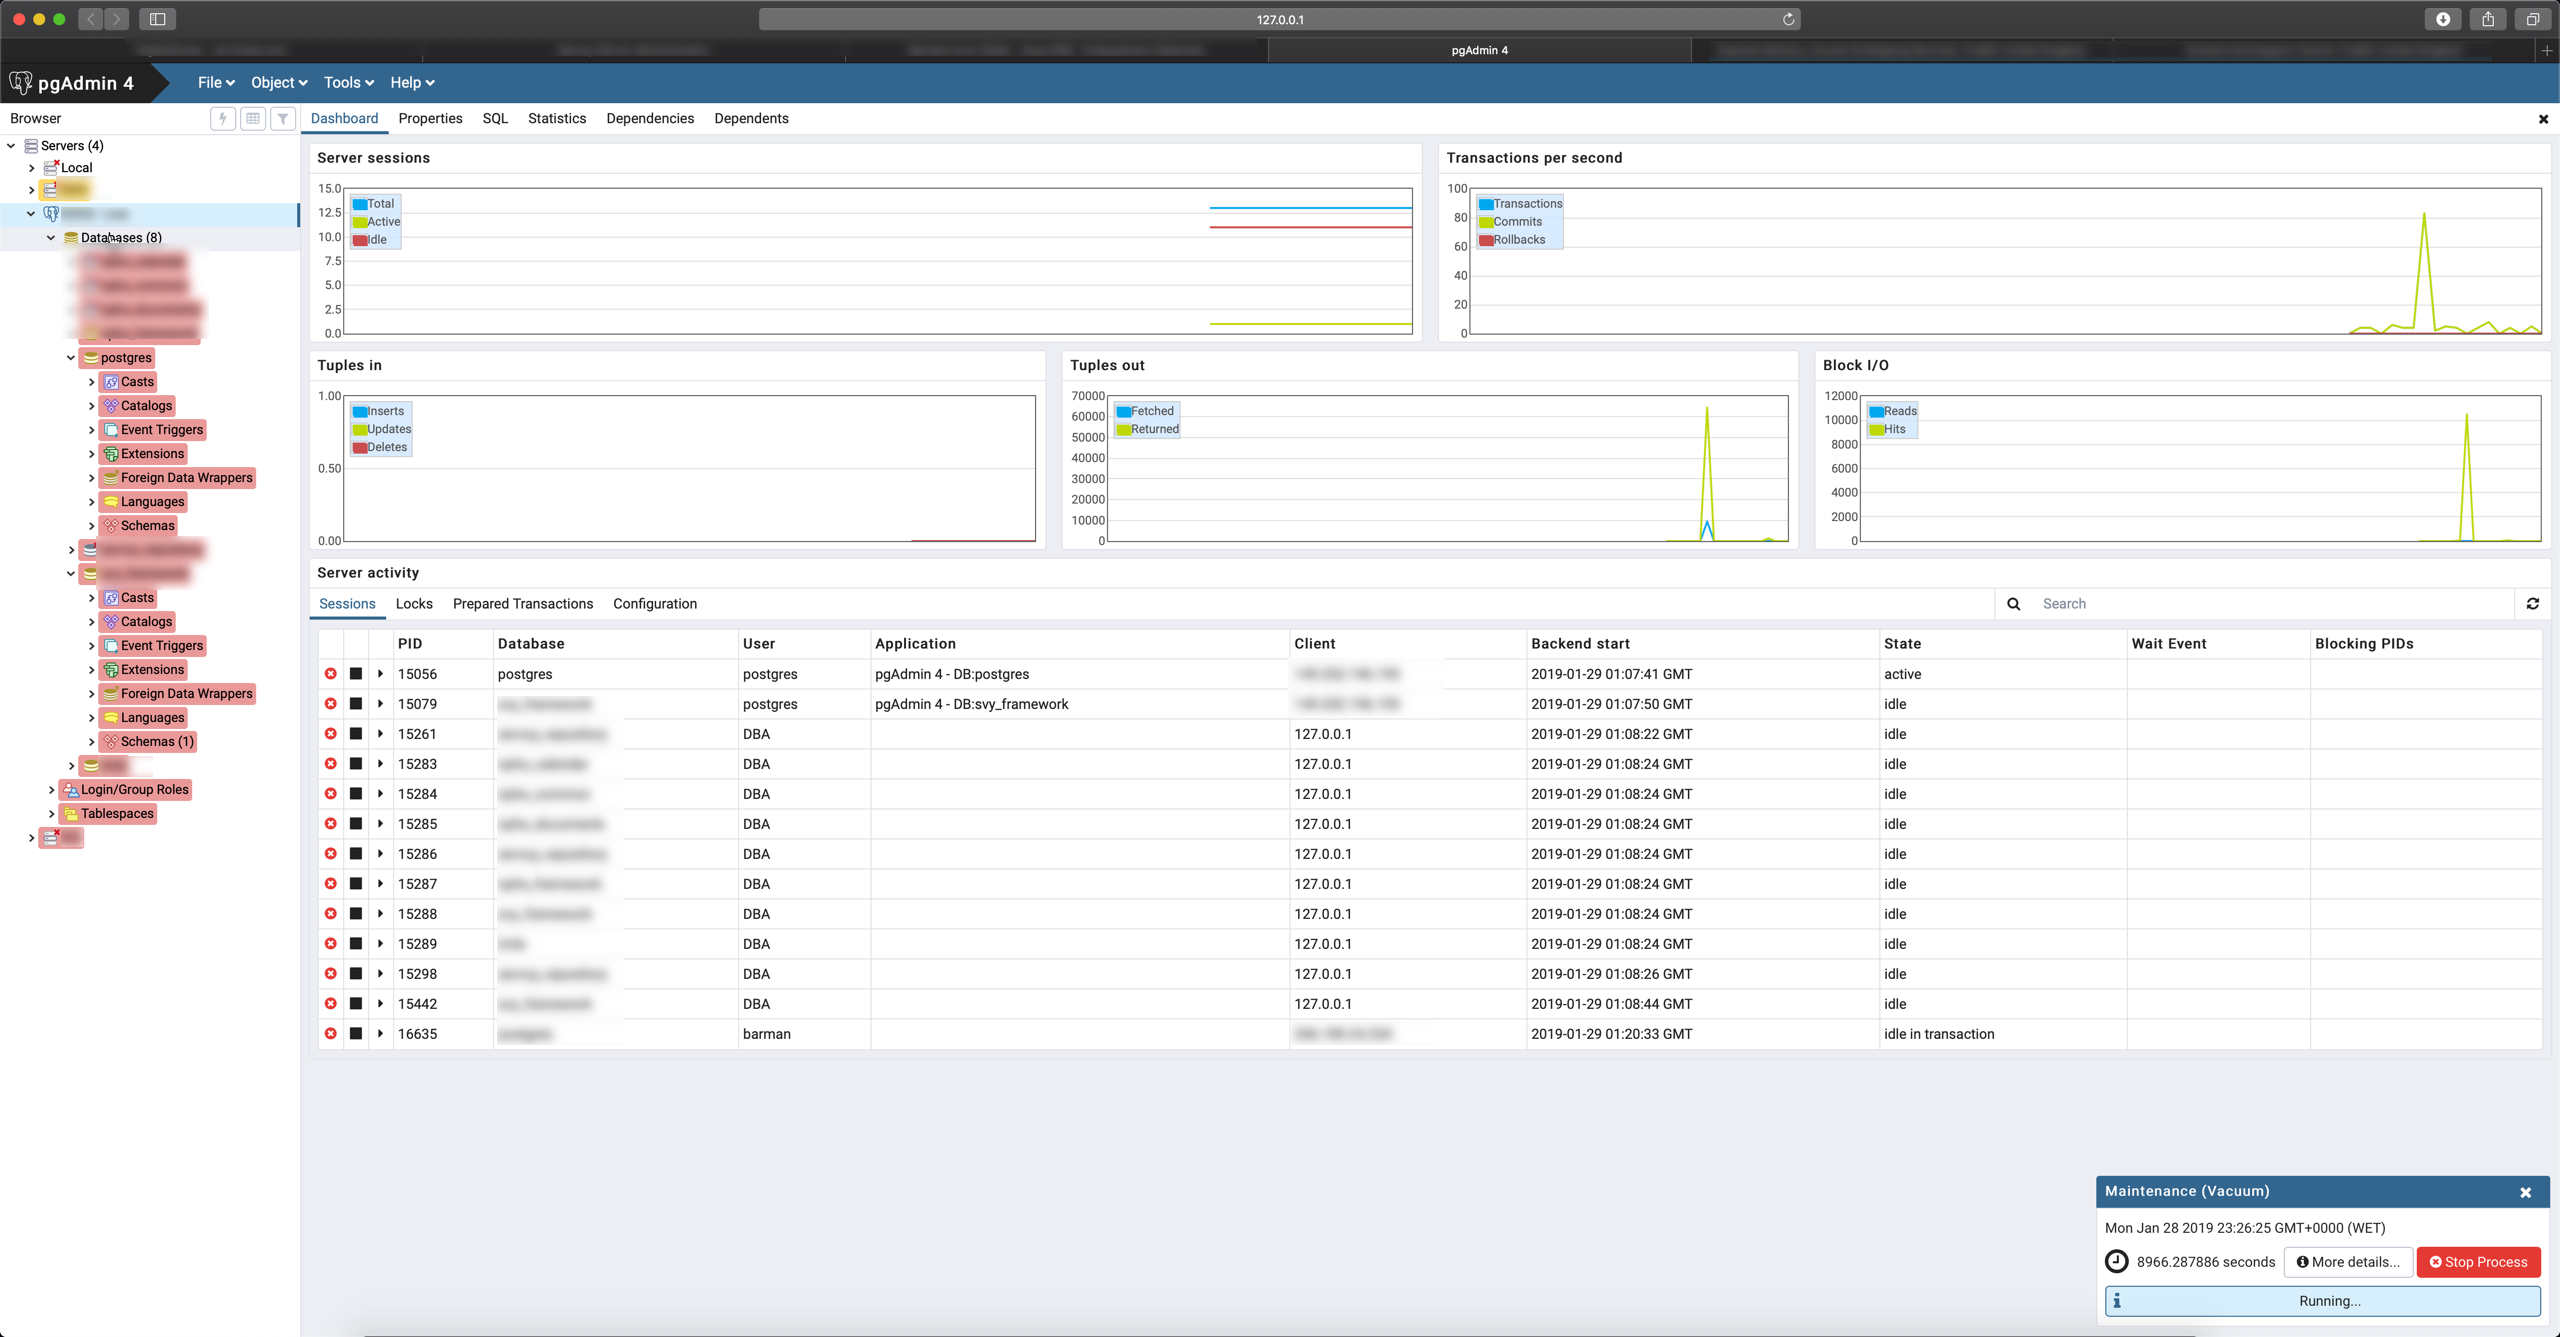Cancel query for PID 15442
Screen dimensions: 2560x1337
click(x=356, y=1004)
